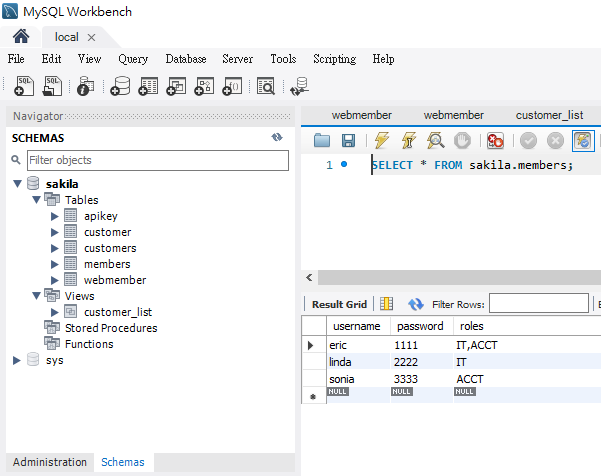Open the Scripting menu

[334, 59]
